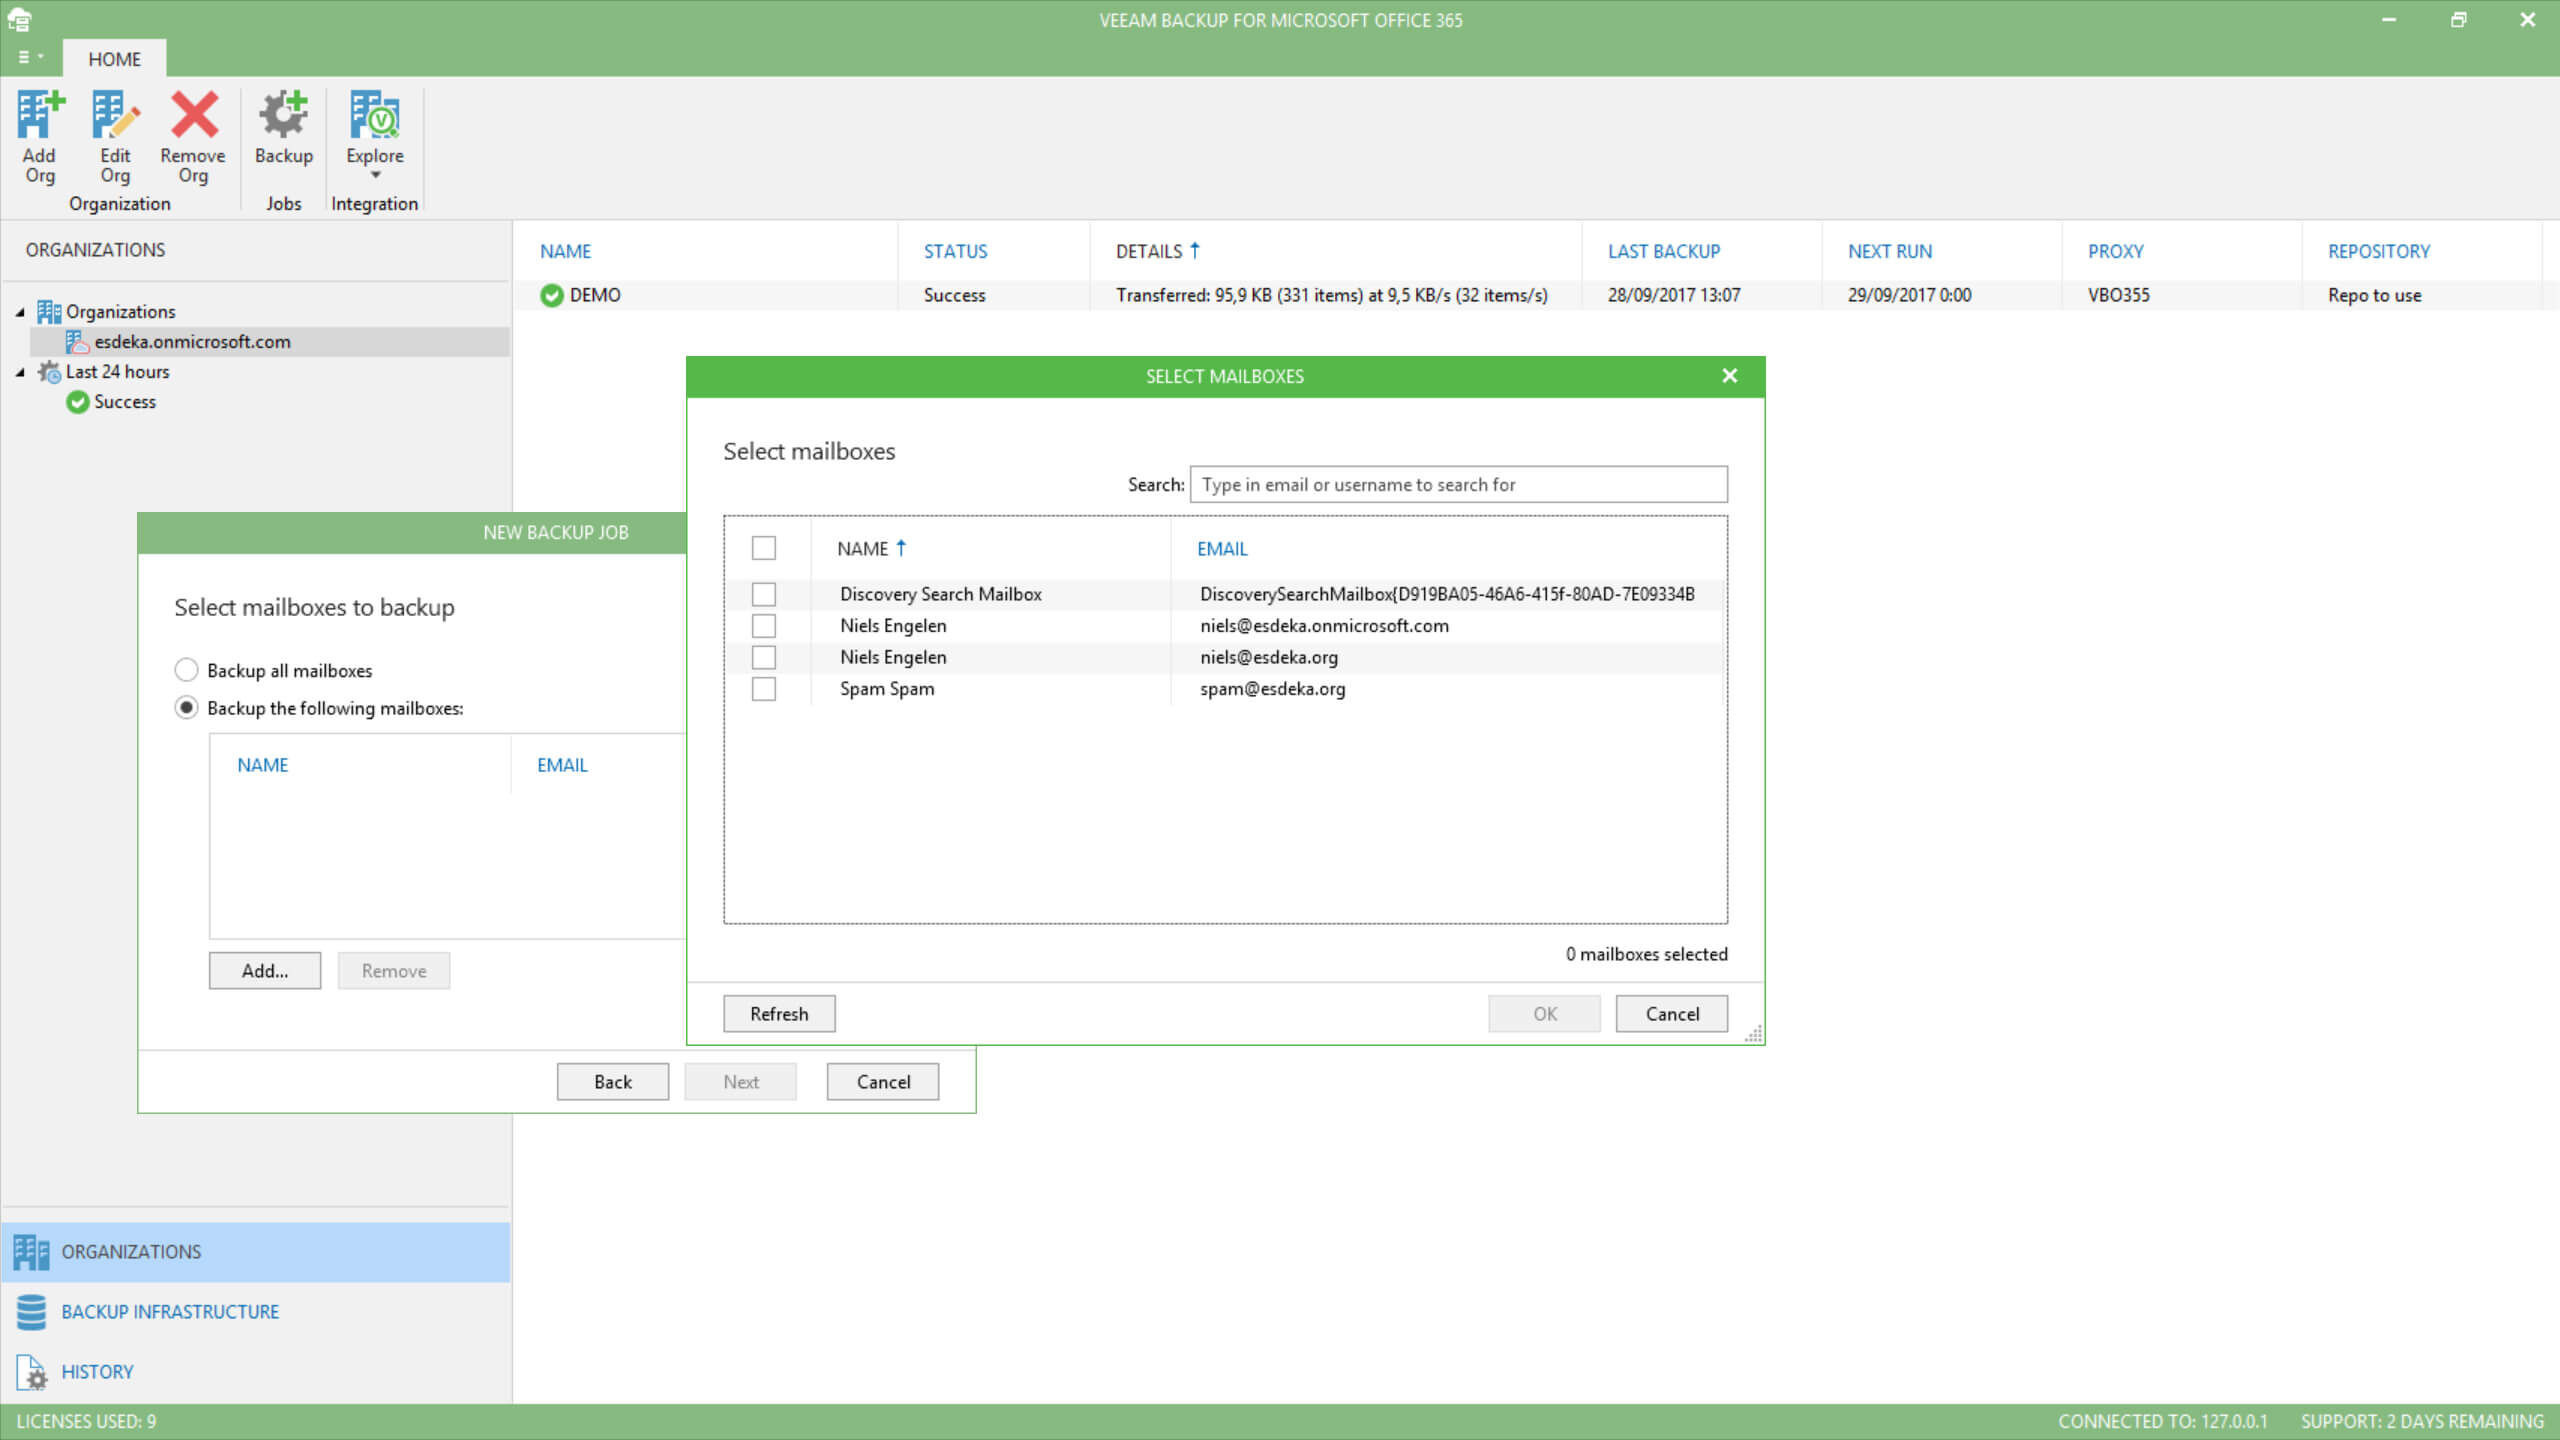Collapse the Organizations tree node

tap(20, 312)
